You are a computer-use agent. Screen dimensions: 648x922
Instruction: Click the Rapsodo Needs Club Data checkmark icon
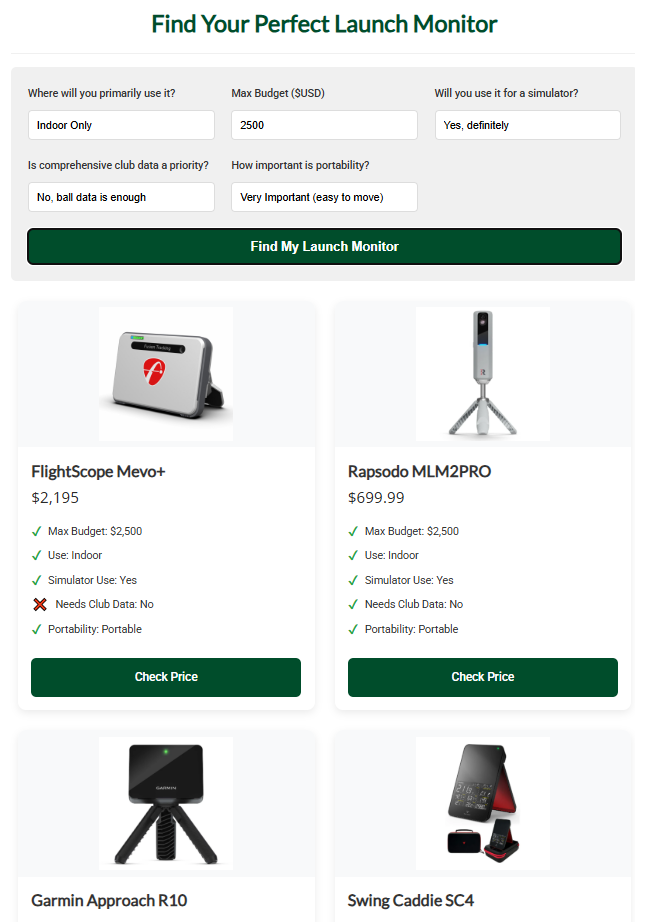click(x=353, y=604)
